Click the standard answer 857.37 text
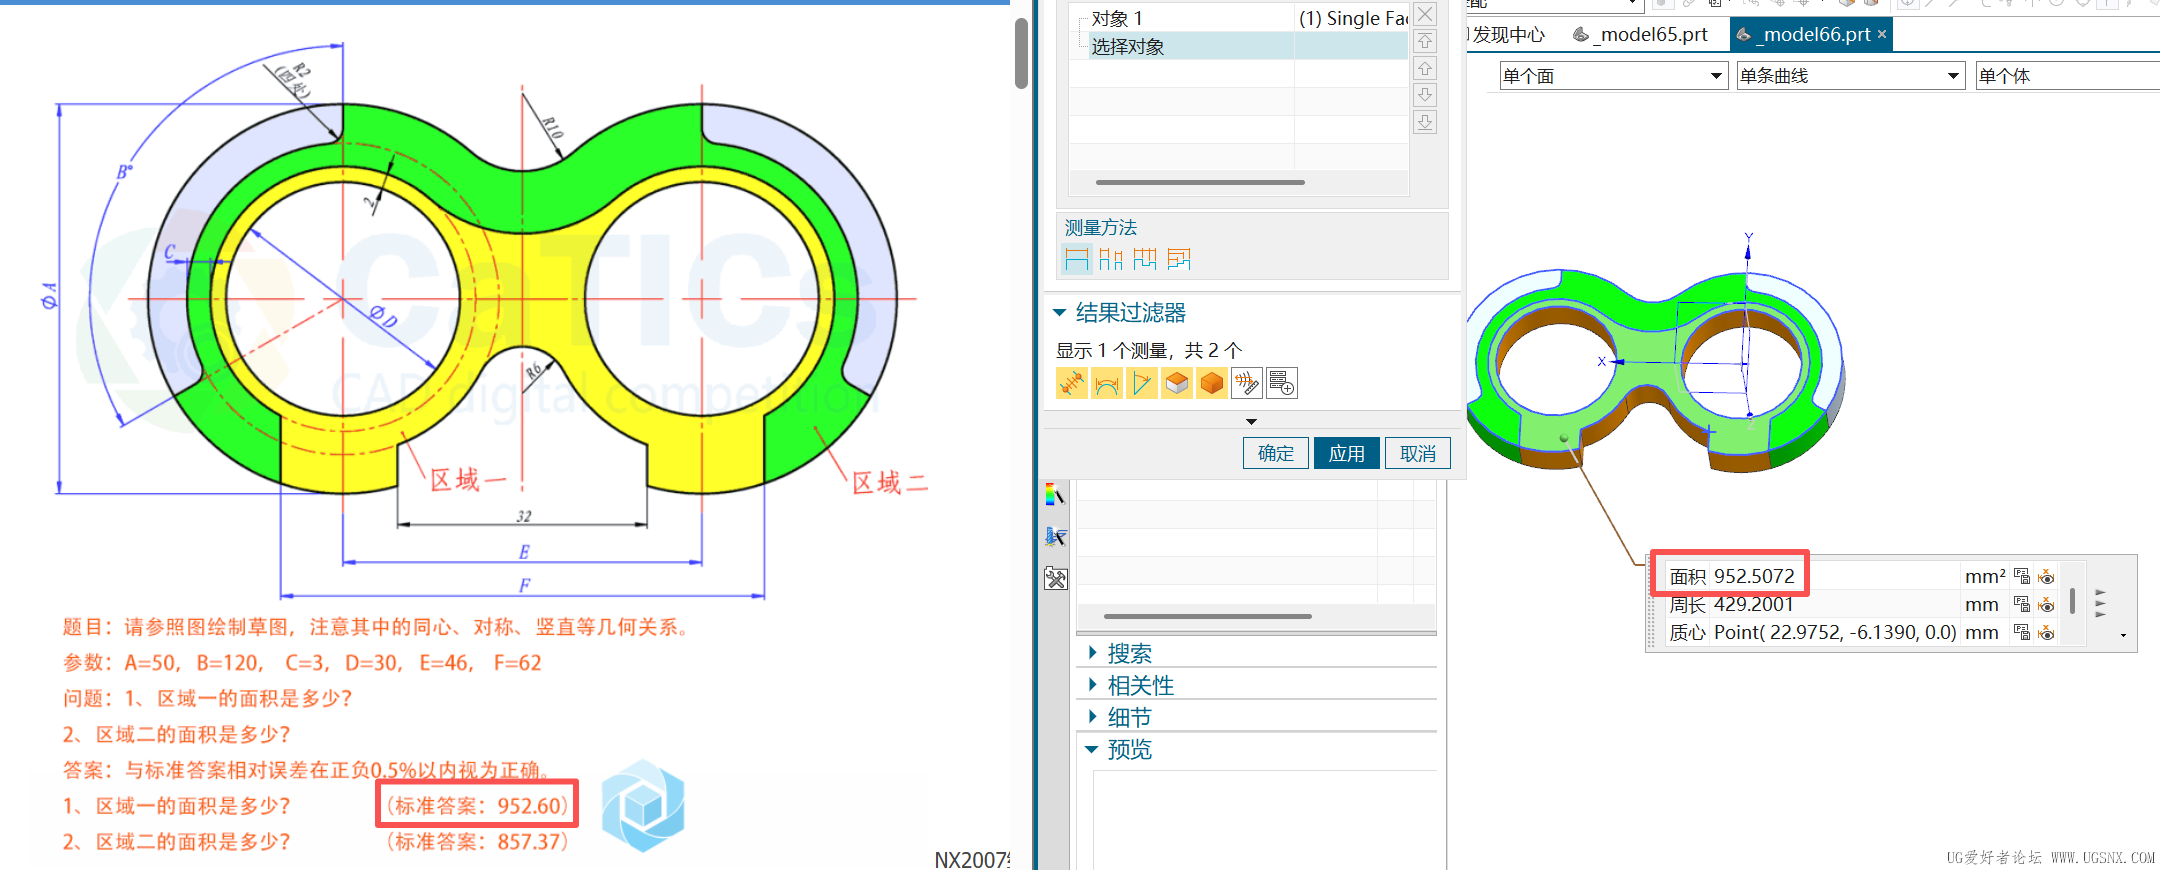 (x=477, y=842)
